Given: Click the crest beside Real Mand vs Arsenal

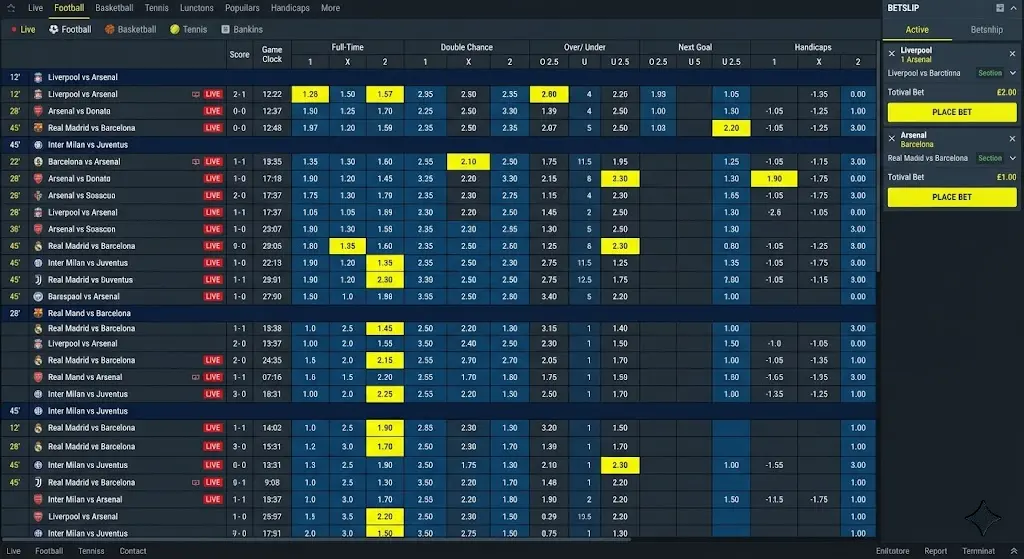Looking at the screenshot, I should tap(38, 377).
